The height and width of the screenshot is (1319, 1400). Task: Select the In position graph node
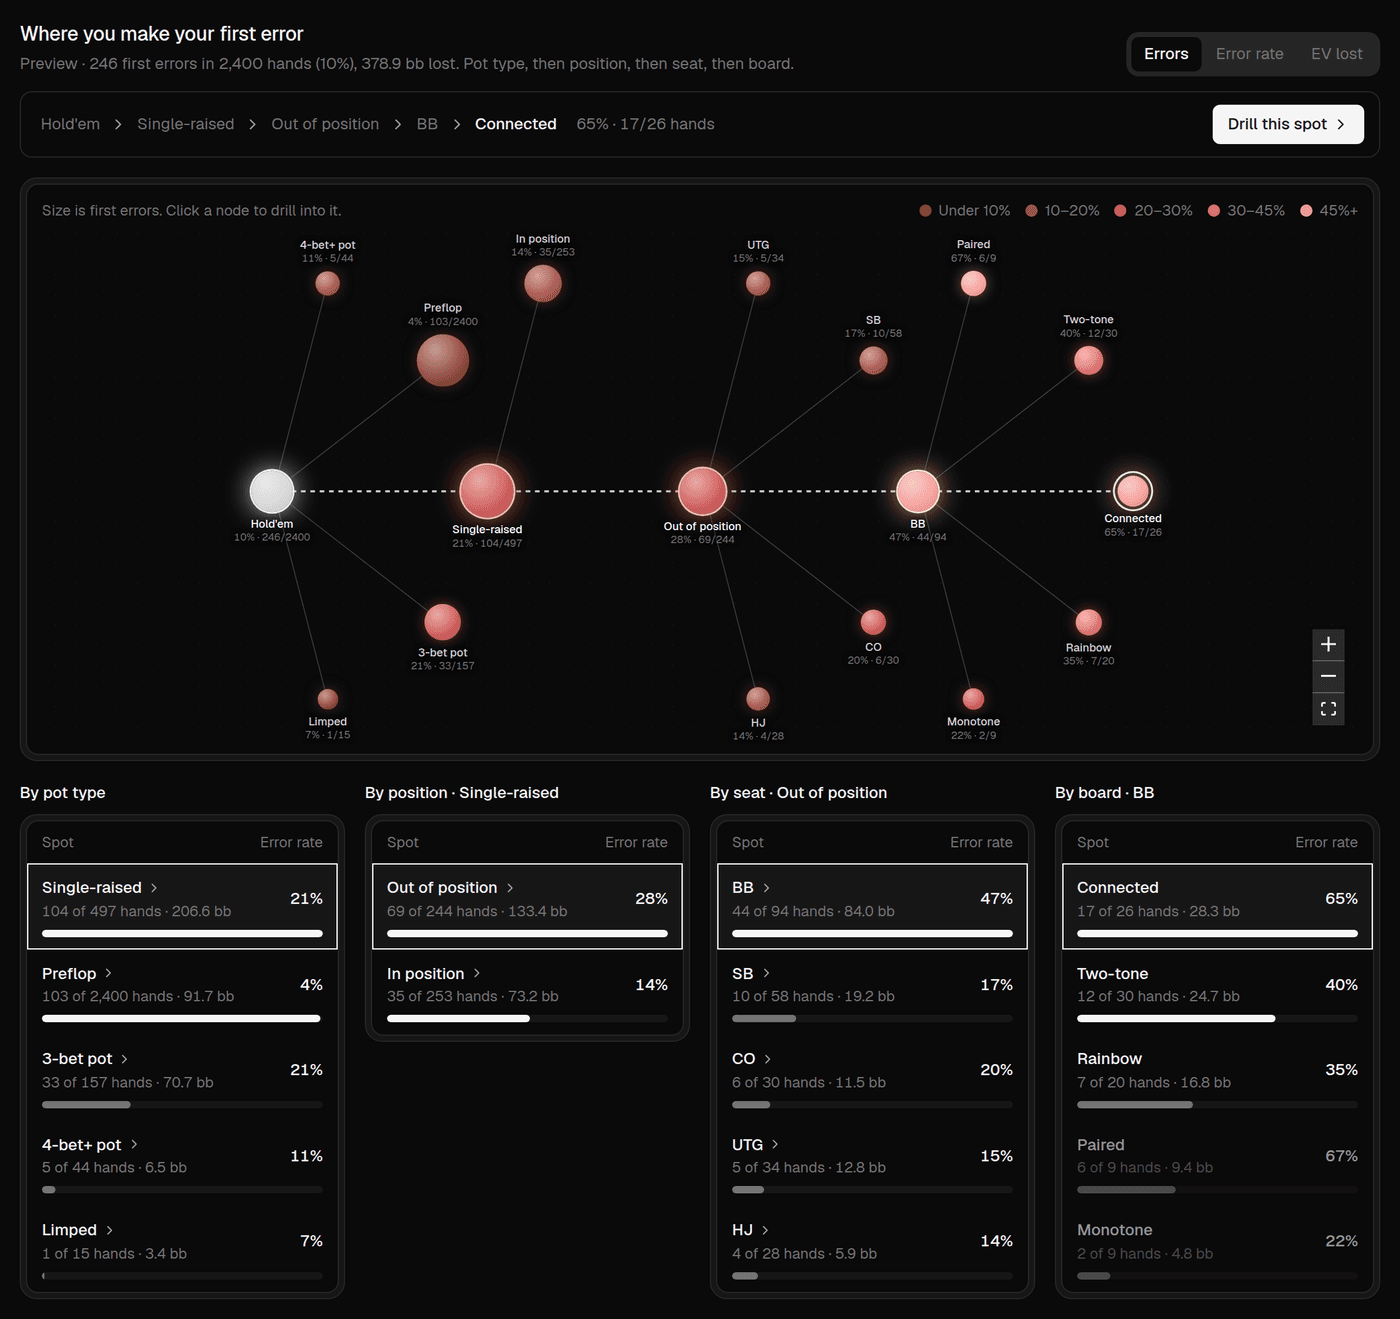click(x=543, y=283)
